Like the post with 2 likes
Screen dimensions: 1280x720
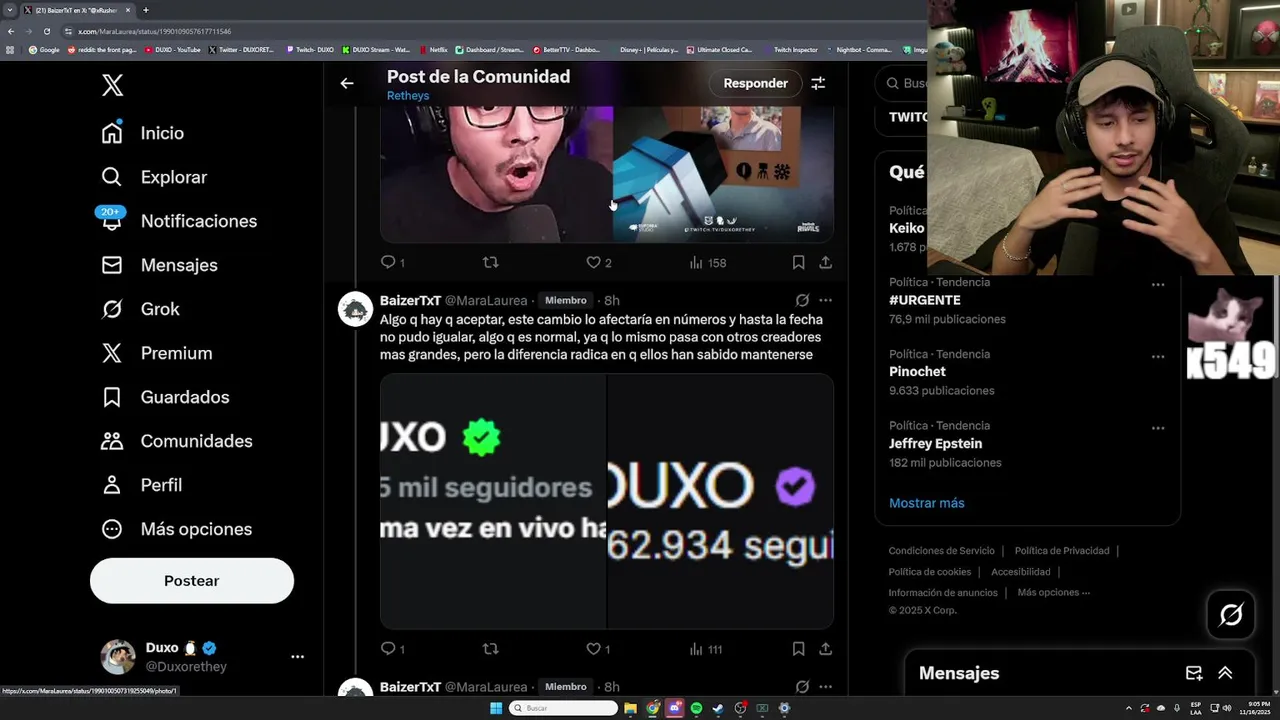pyautogui.click(x=599, y=262)
